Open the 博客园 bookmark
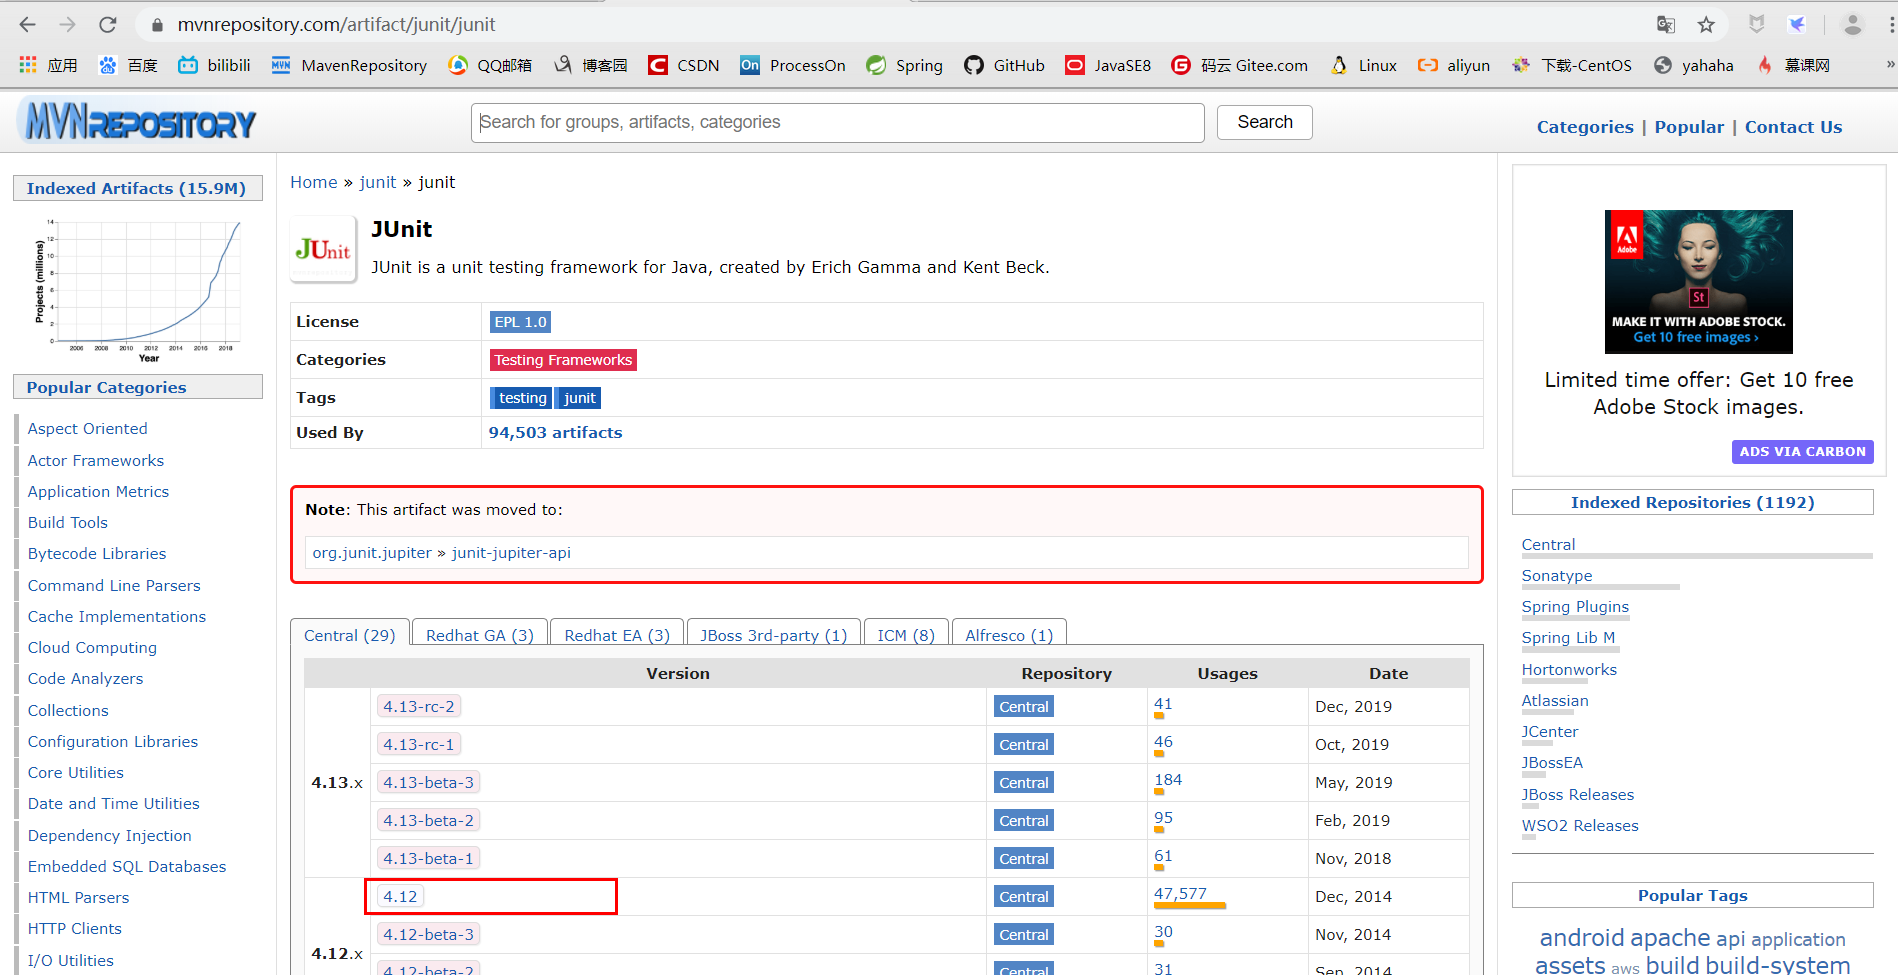 point(591,65)
